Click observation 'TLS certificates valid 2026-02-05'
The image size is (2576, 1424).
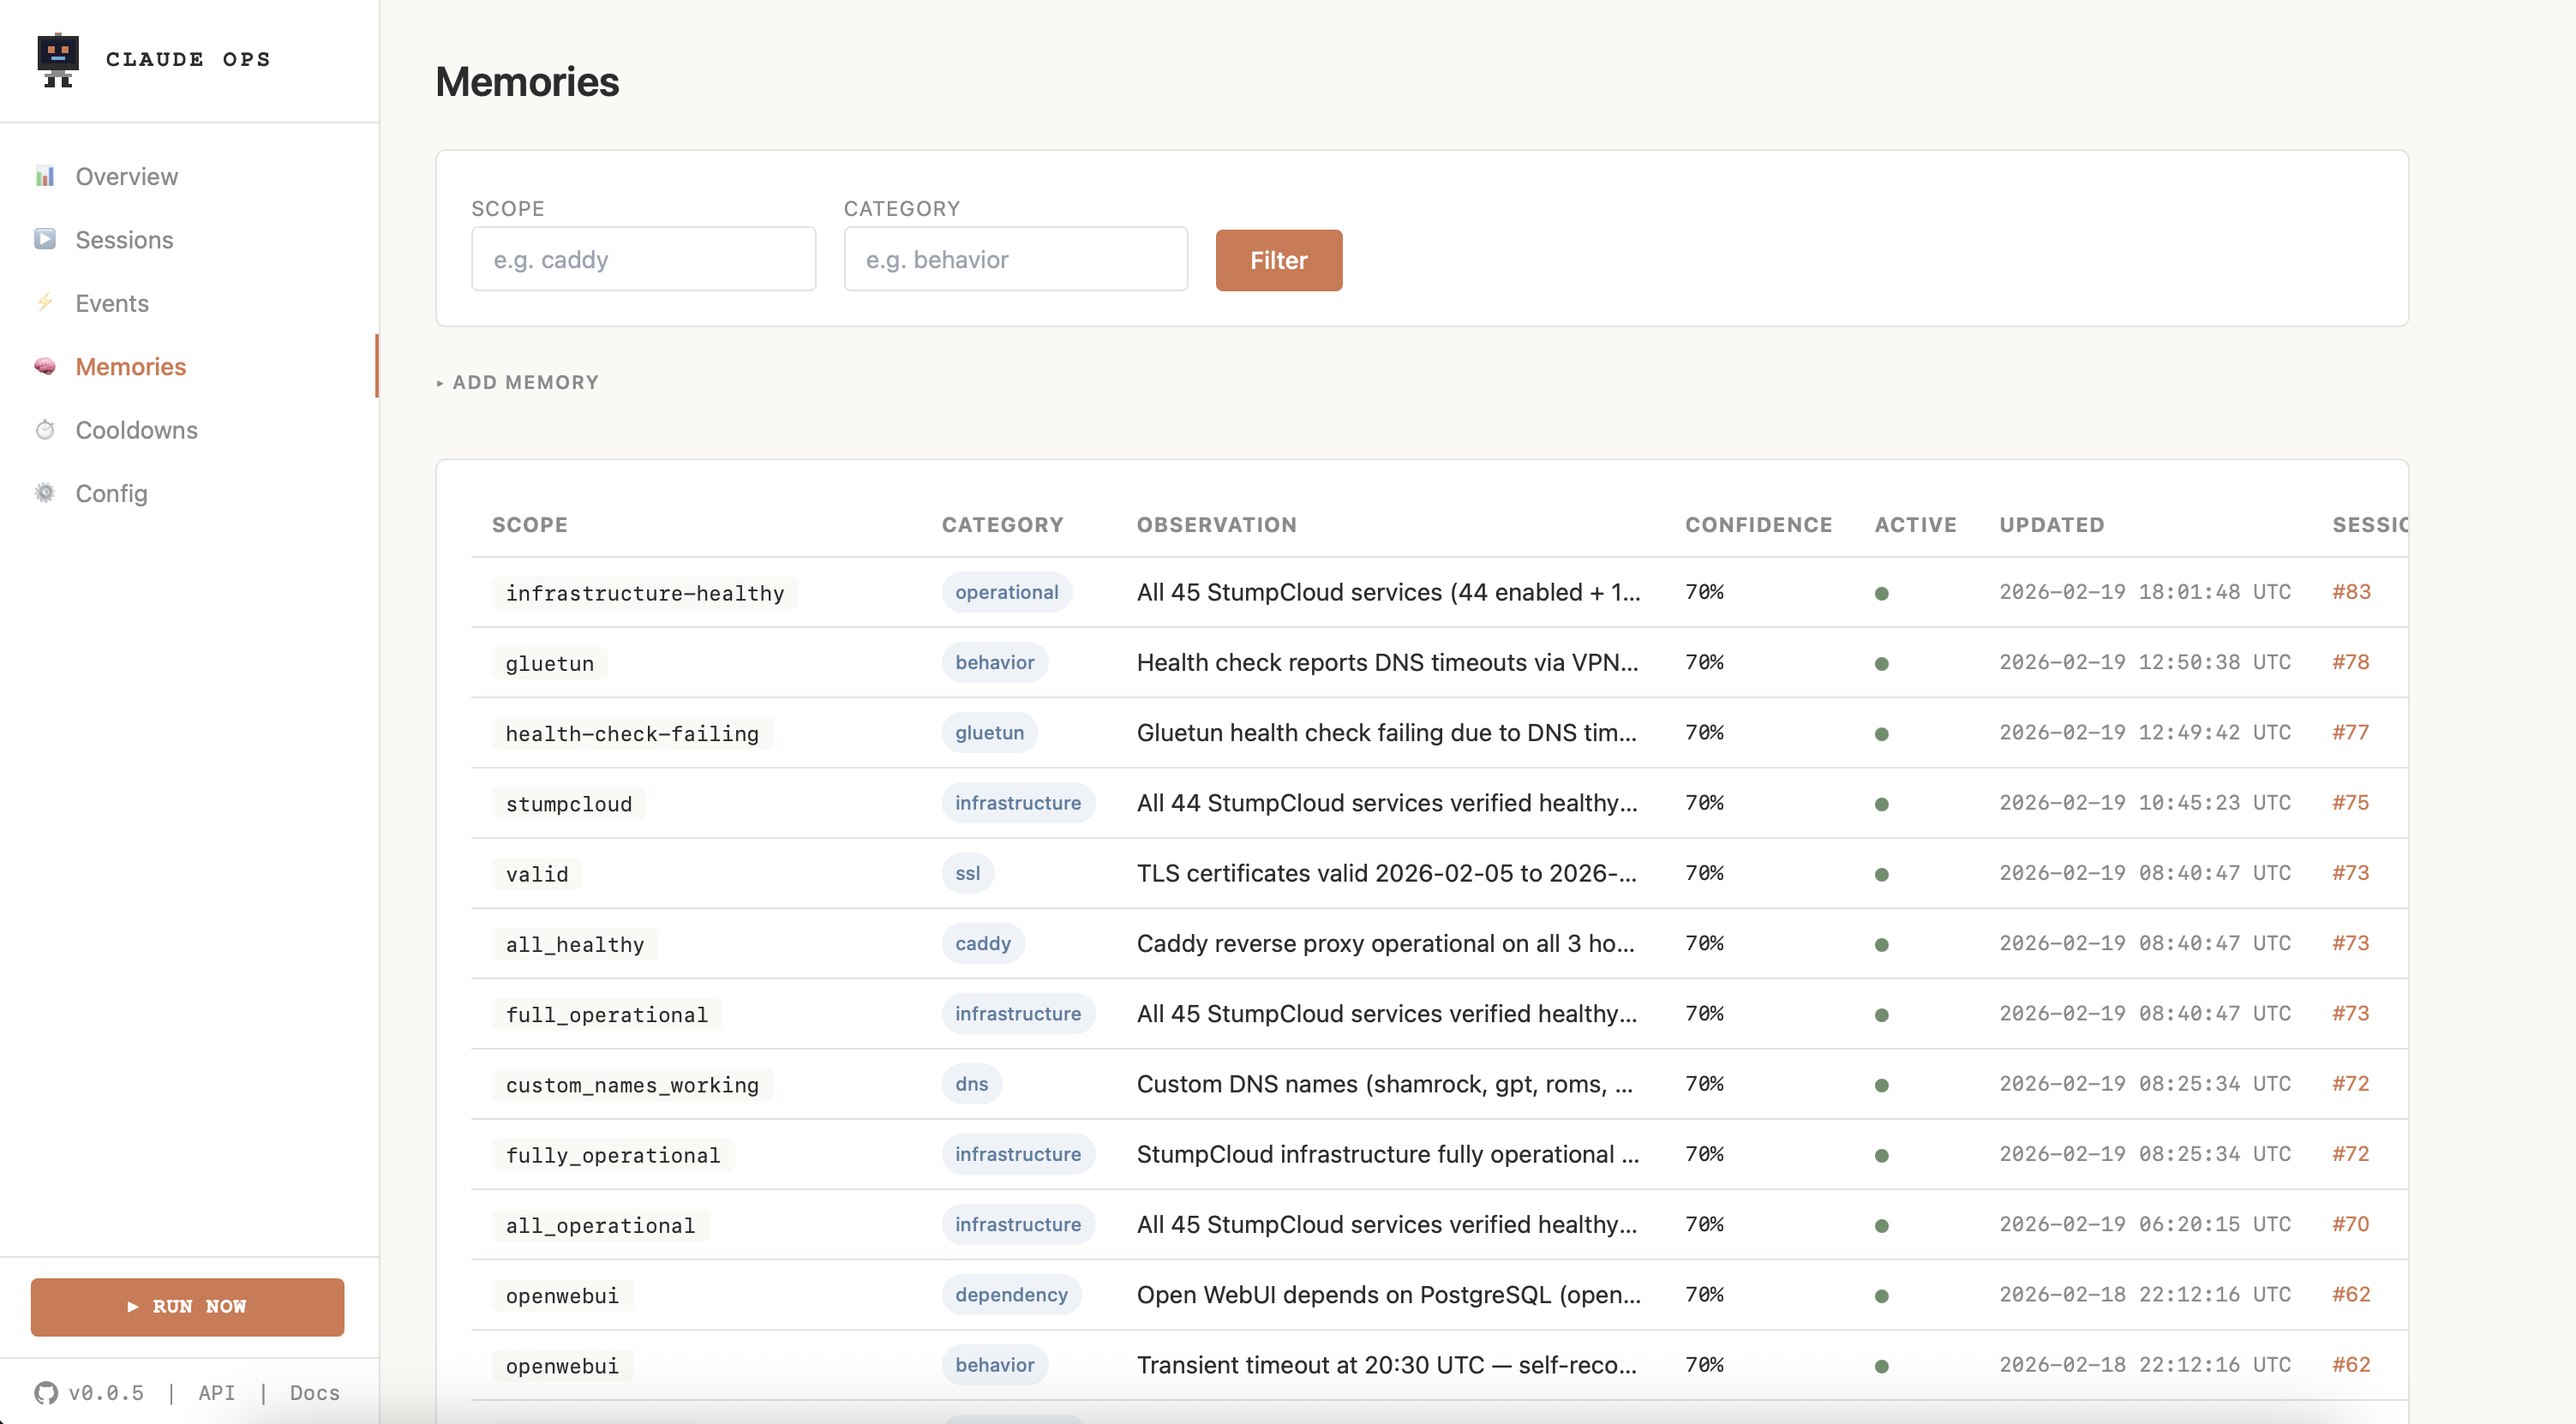1386,873
